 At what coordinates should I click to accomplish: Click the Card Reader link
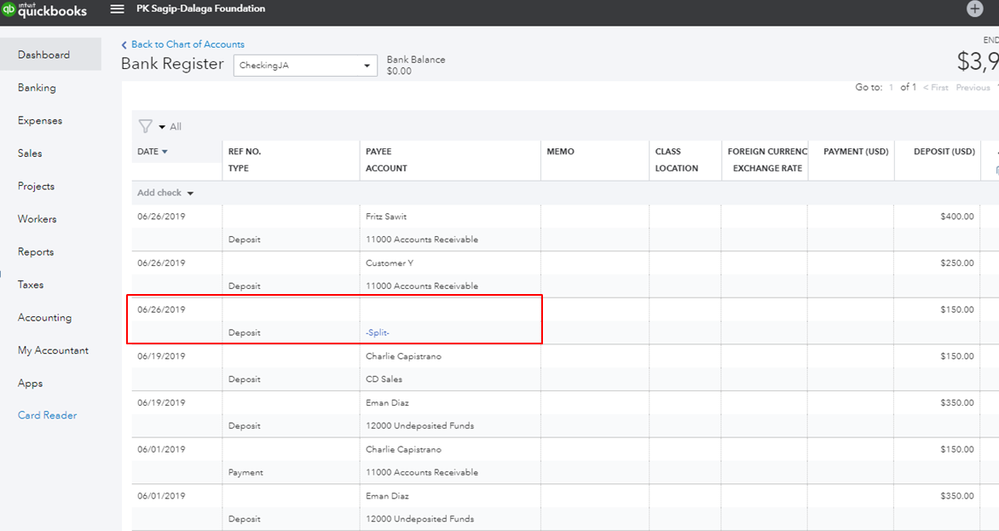point(47,416)
